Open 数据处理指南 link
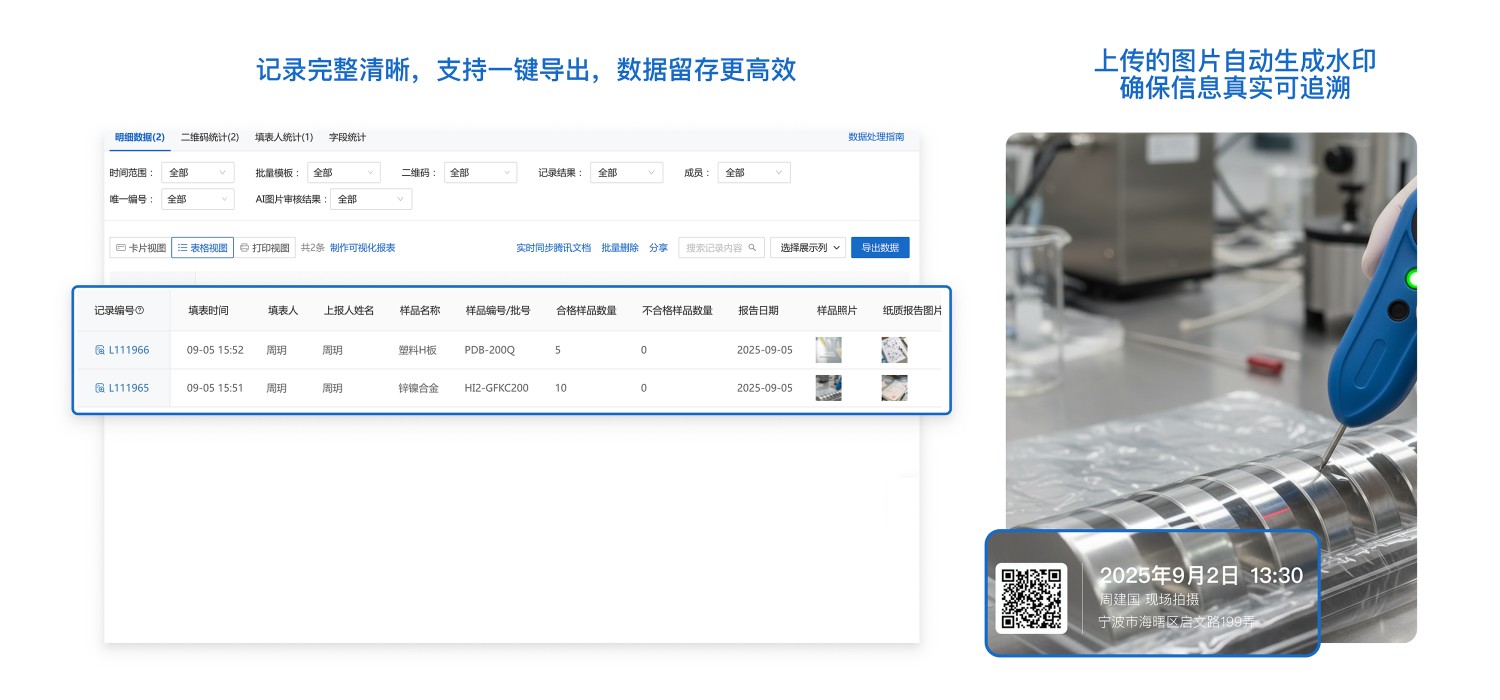Image resolution: width=1500 pixels, height=700 pixels. click(x=876, y=137)
